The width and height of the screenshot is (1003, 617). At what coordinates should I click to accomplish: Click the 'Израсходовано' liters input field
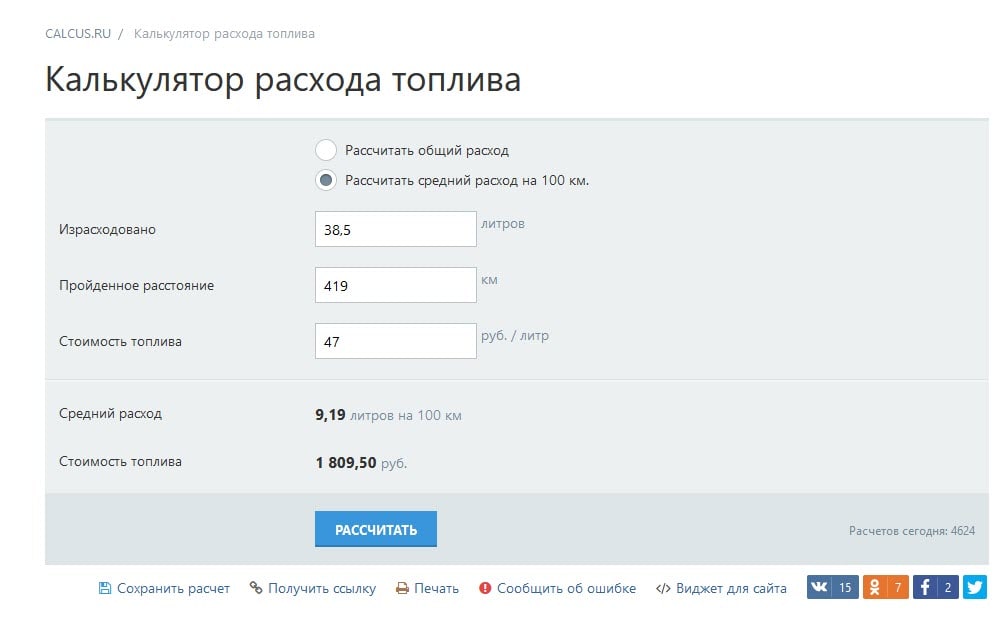395,229
